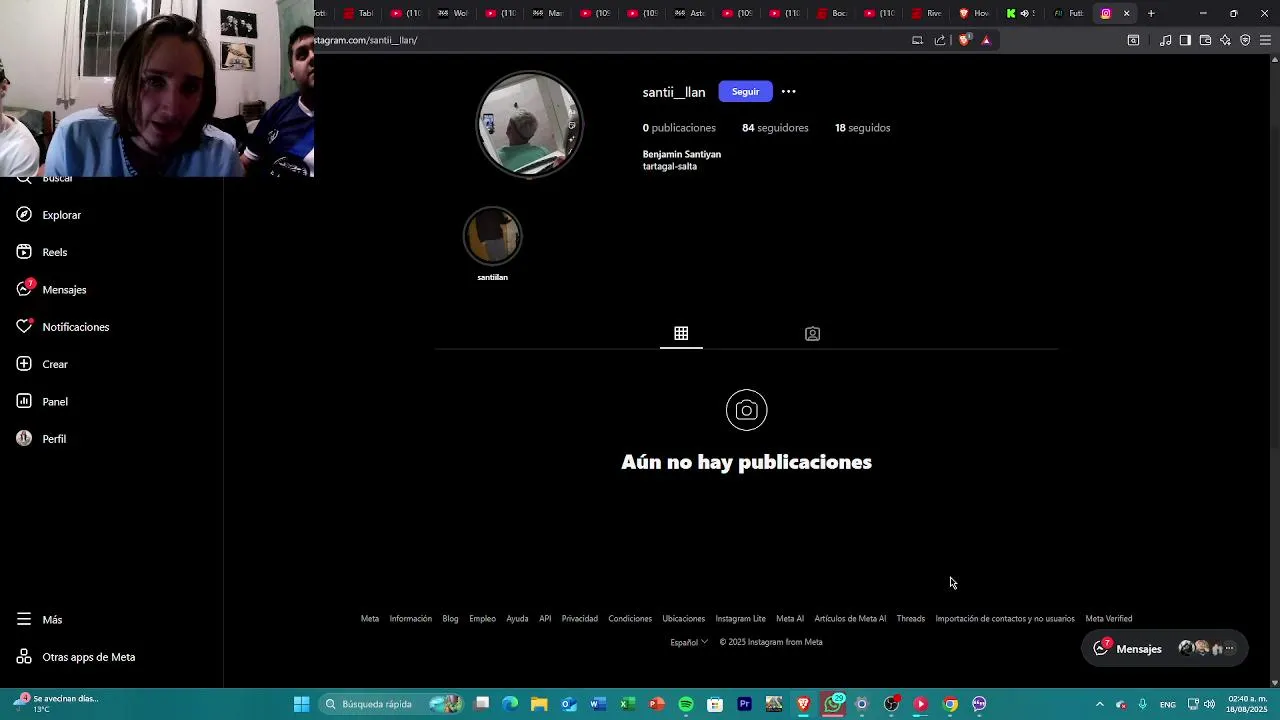The width and height of the screenshot is (1280, 720).
Task: Click the browser address bar URL
Action: (x=365, y=40)
